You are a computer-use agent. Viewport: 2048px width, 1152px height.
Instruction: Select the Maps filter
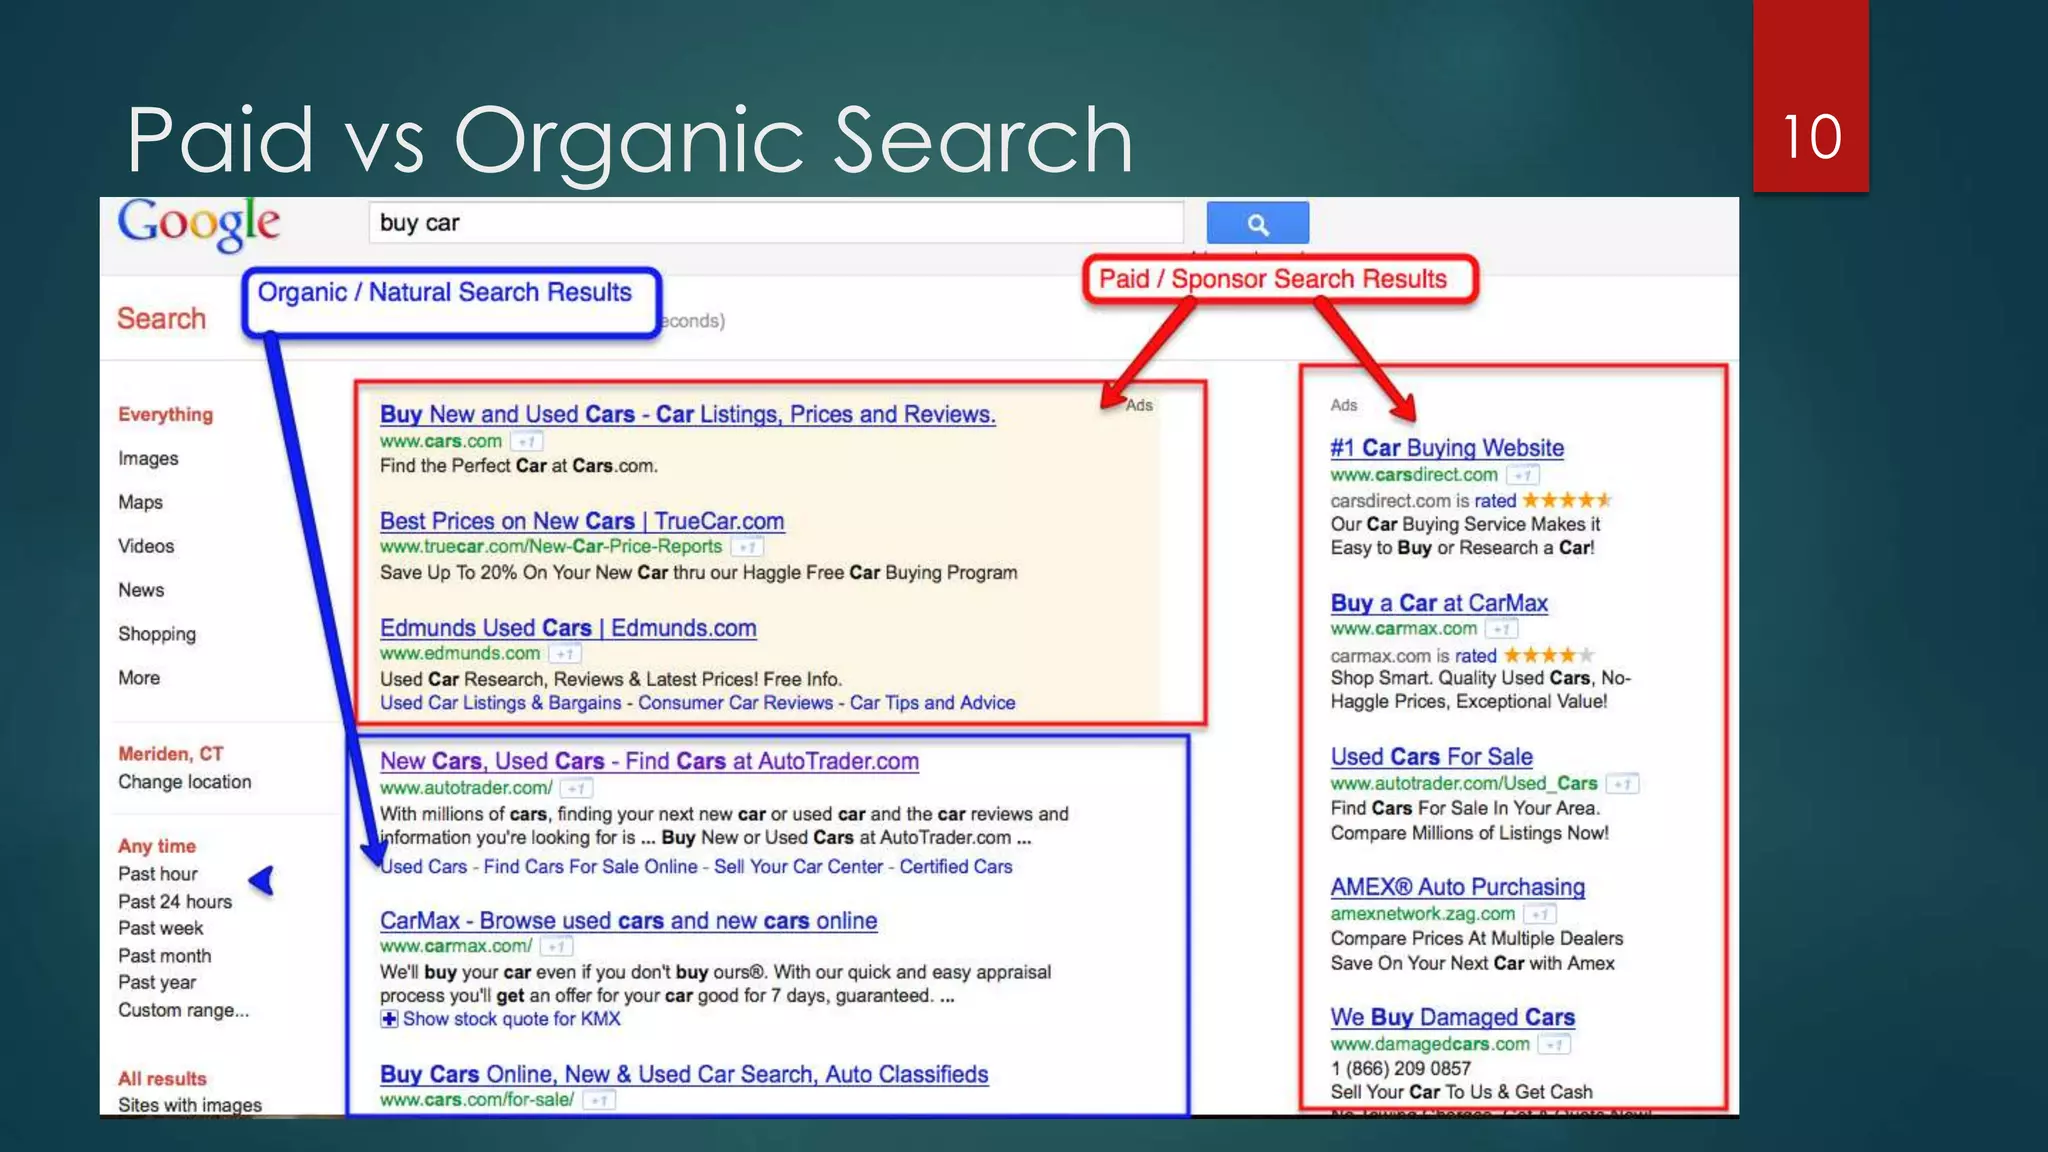tap(140, 502)
